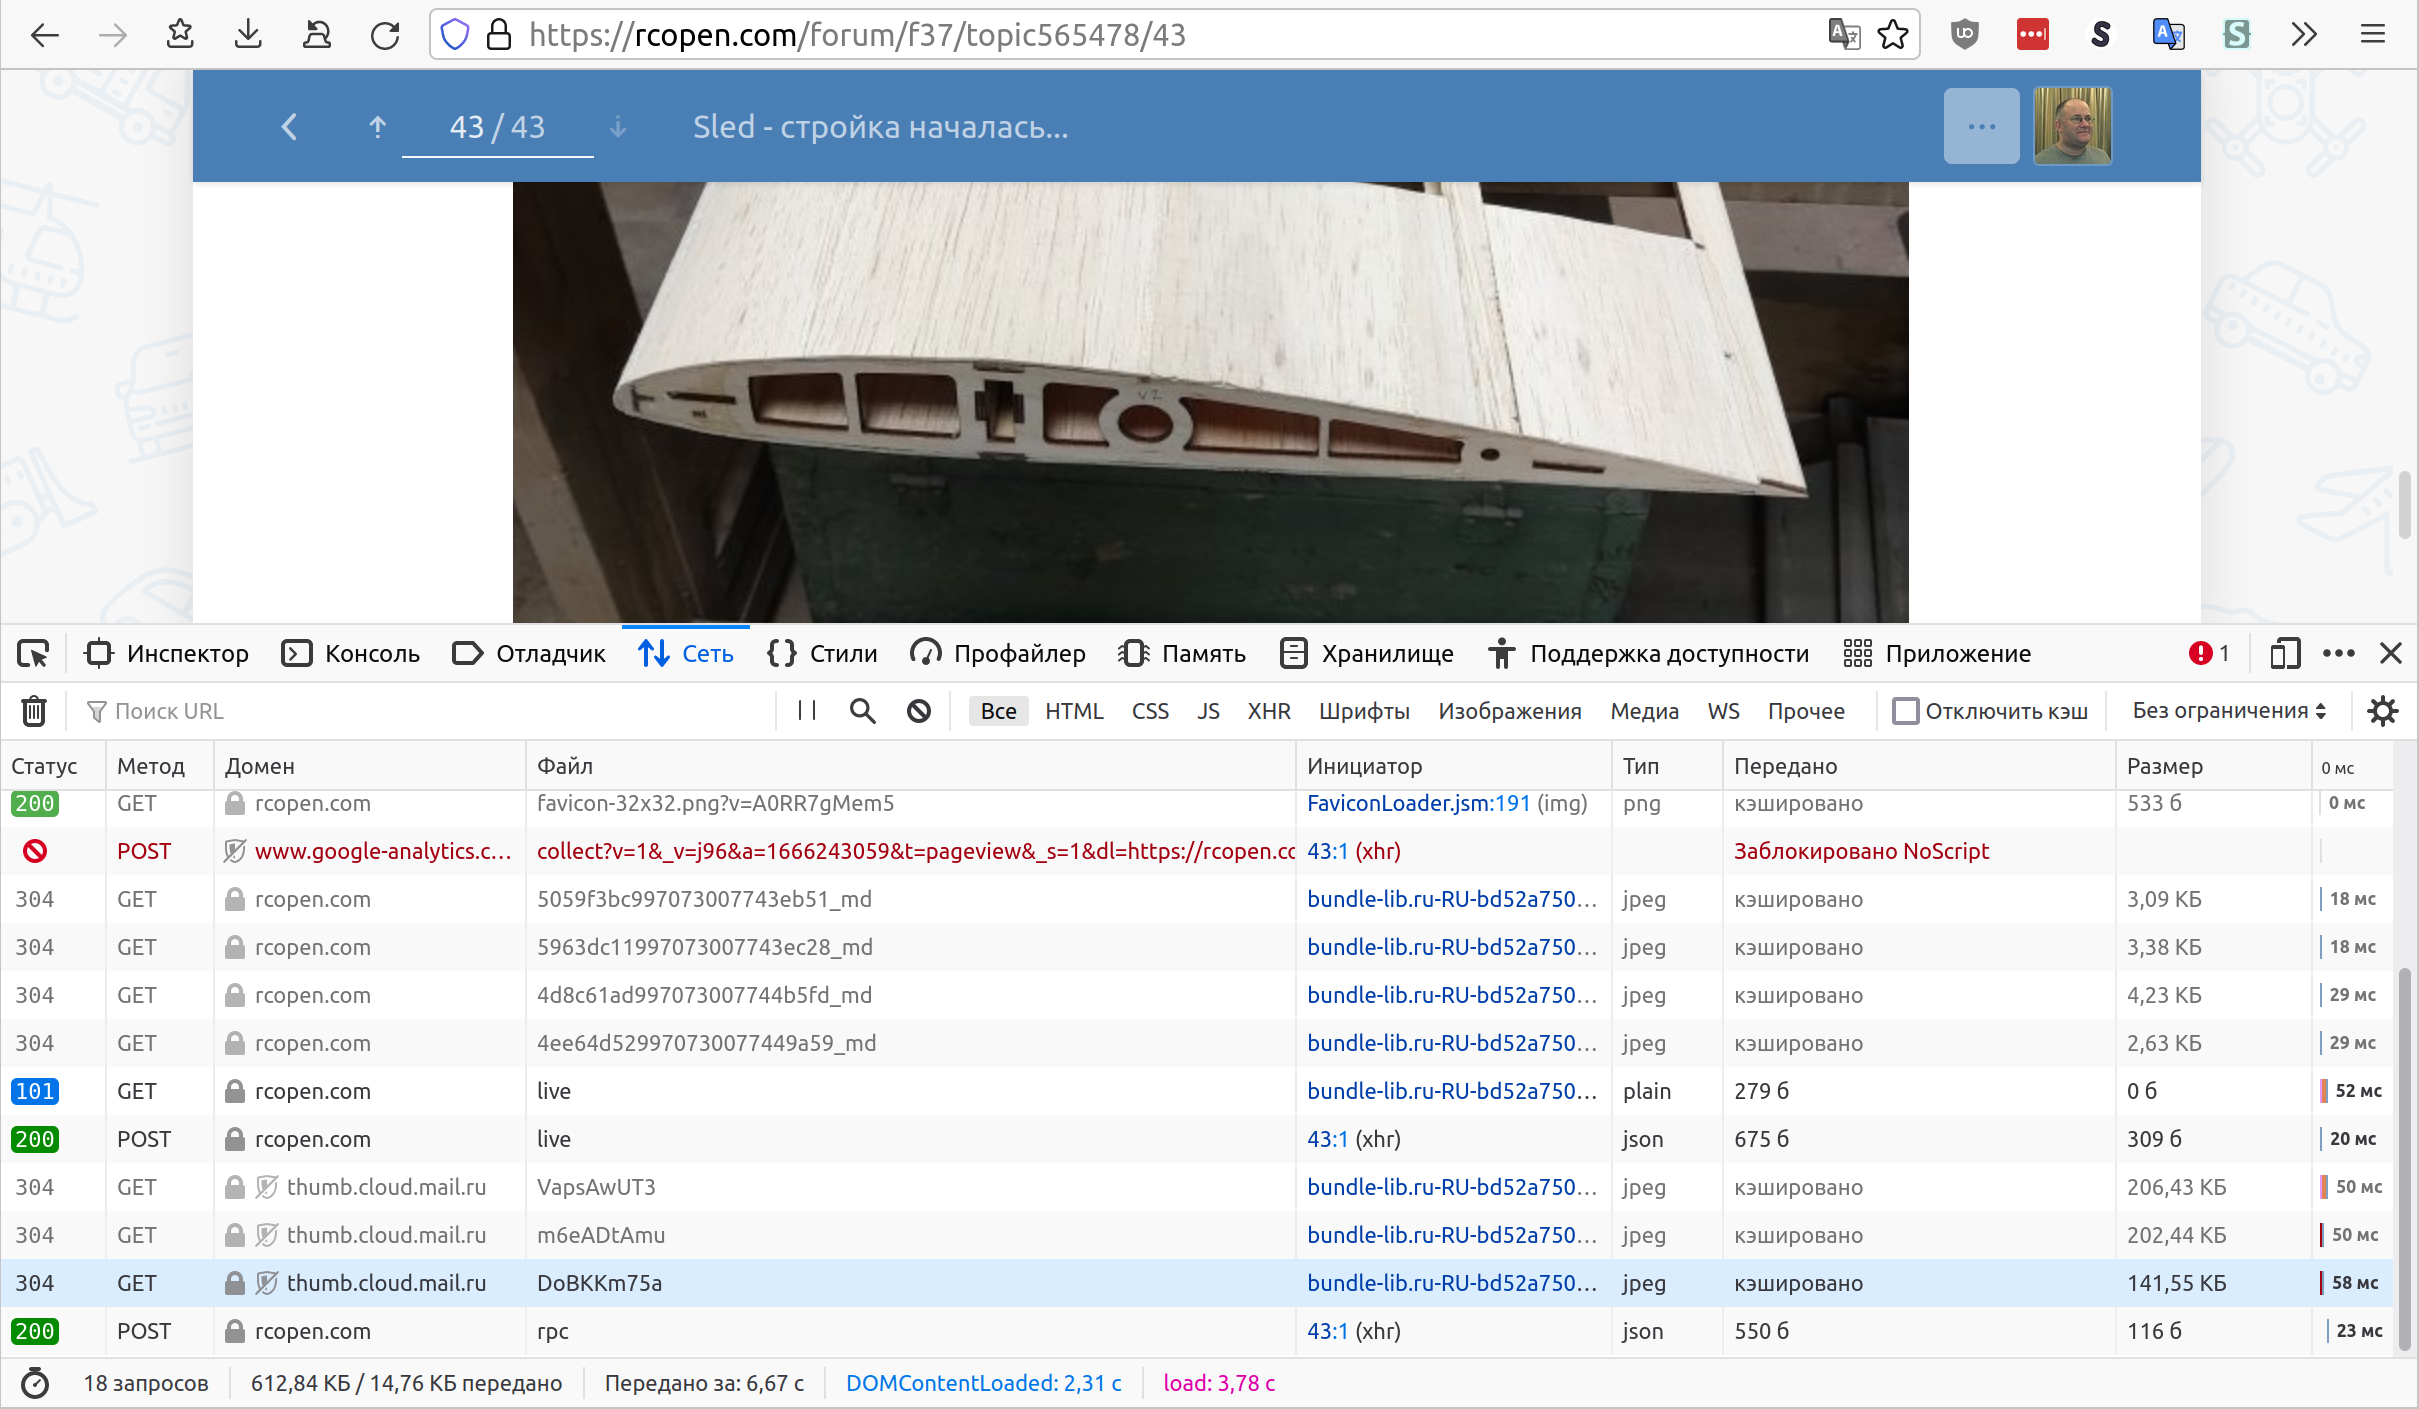Click the element picker icon in devtools
Screen dimensions: 2419x1409
33,654
